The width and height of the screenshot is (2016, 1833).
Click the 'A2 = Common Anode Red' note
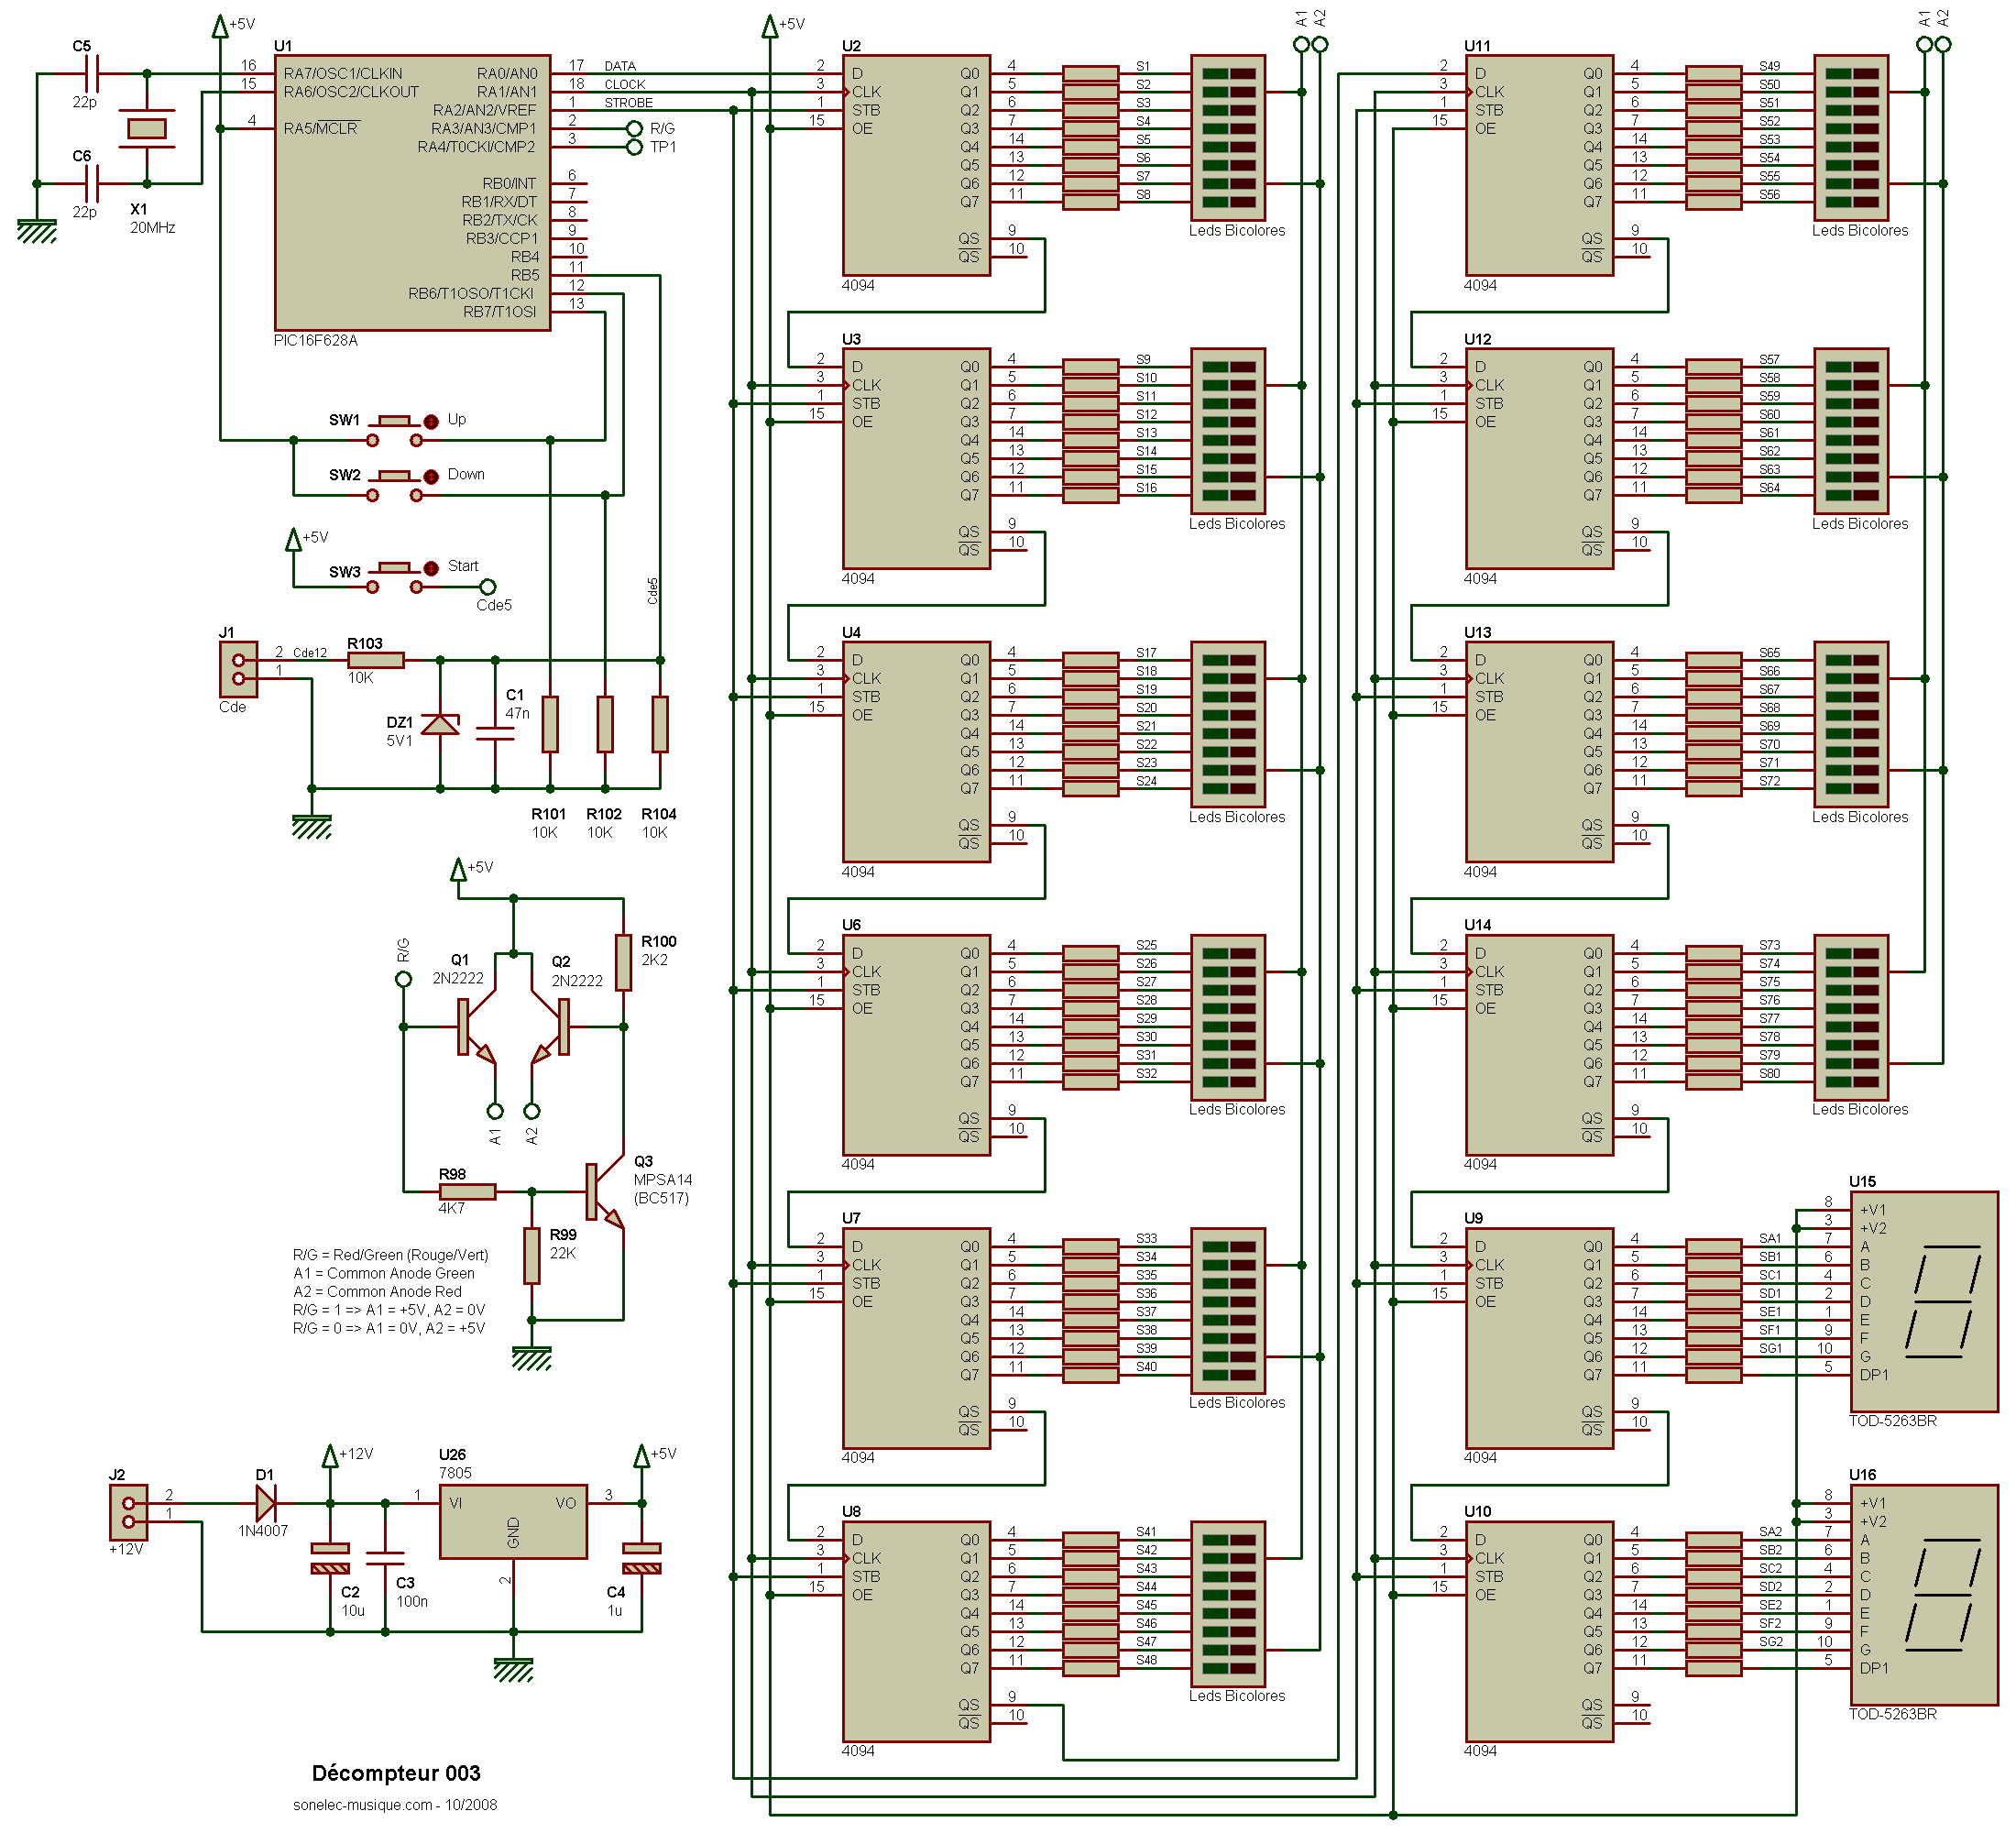point(377,1291)
